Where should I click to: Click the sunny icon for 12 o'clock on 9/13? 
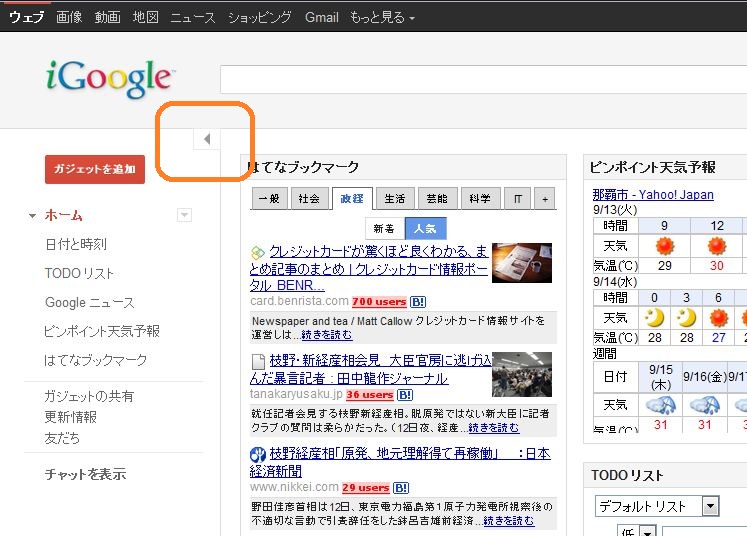(717, 246)
